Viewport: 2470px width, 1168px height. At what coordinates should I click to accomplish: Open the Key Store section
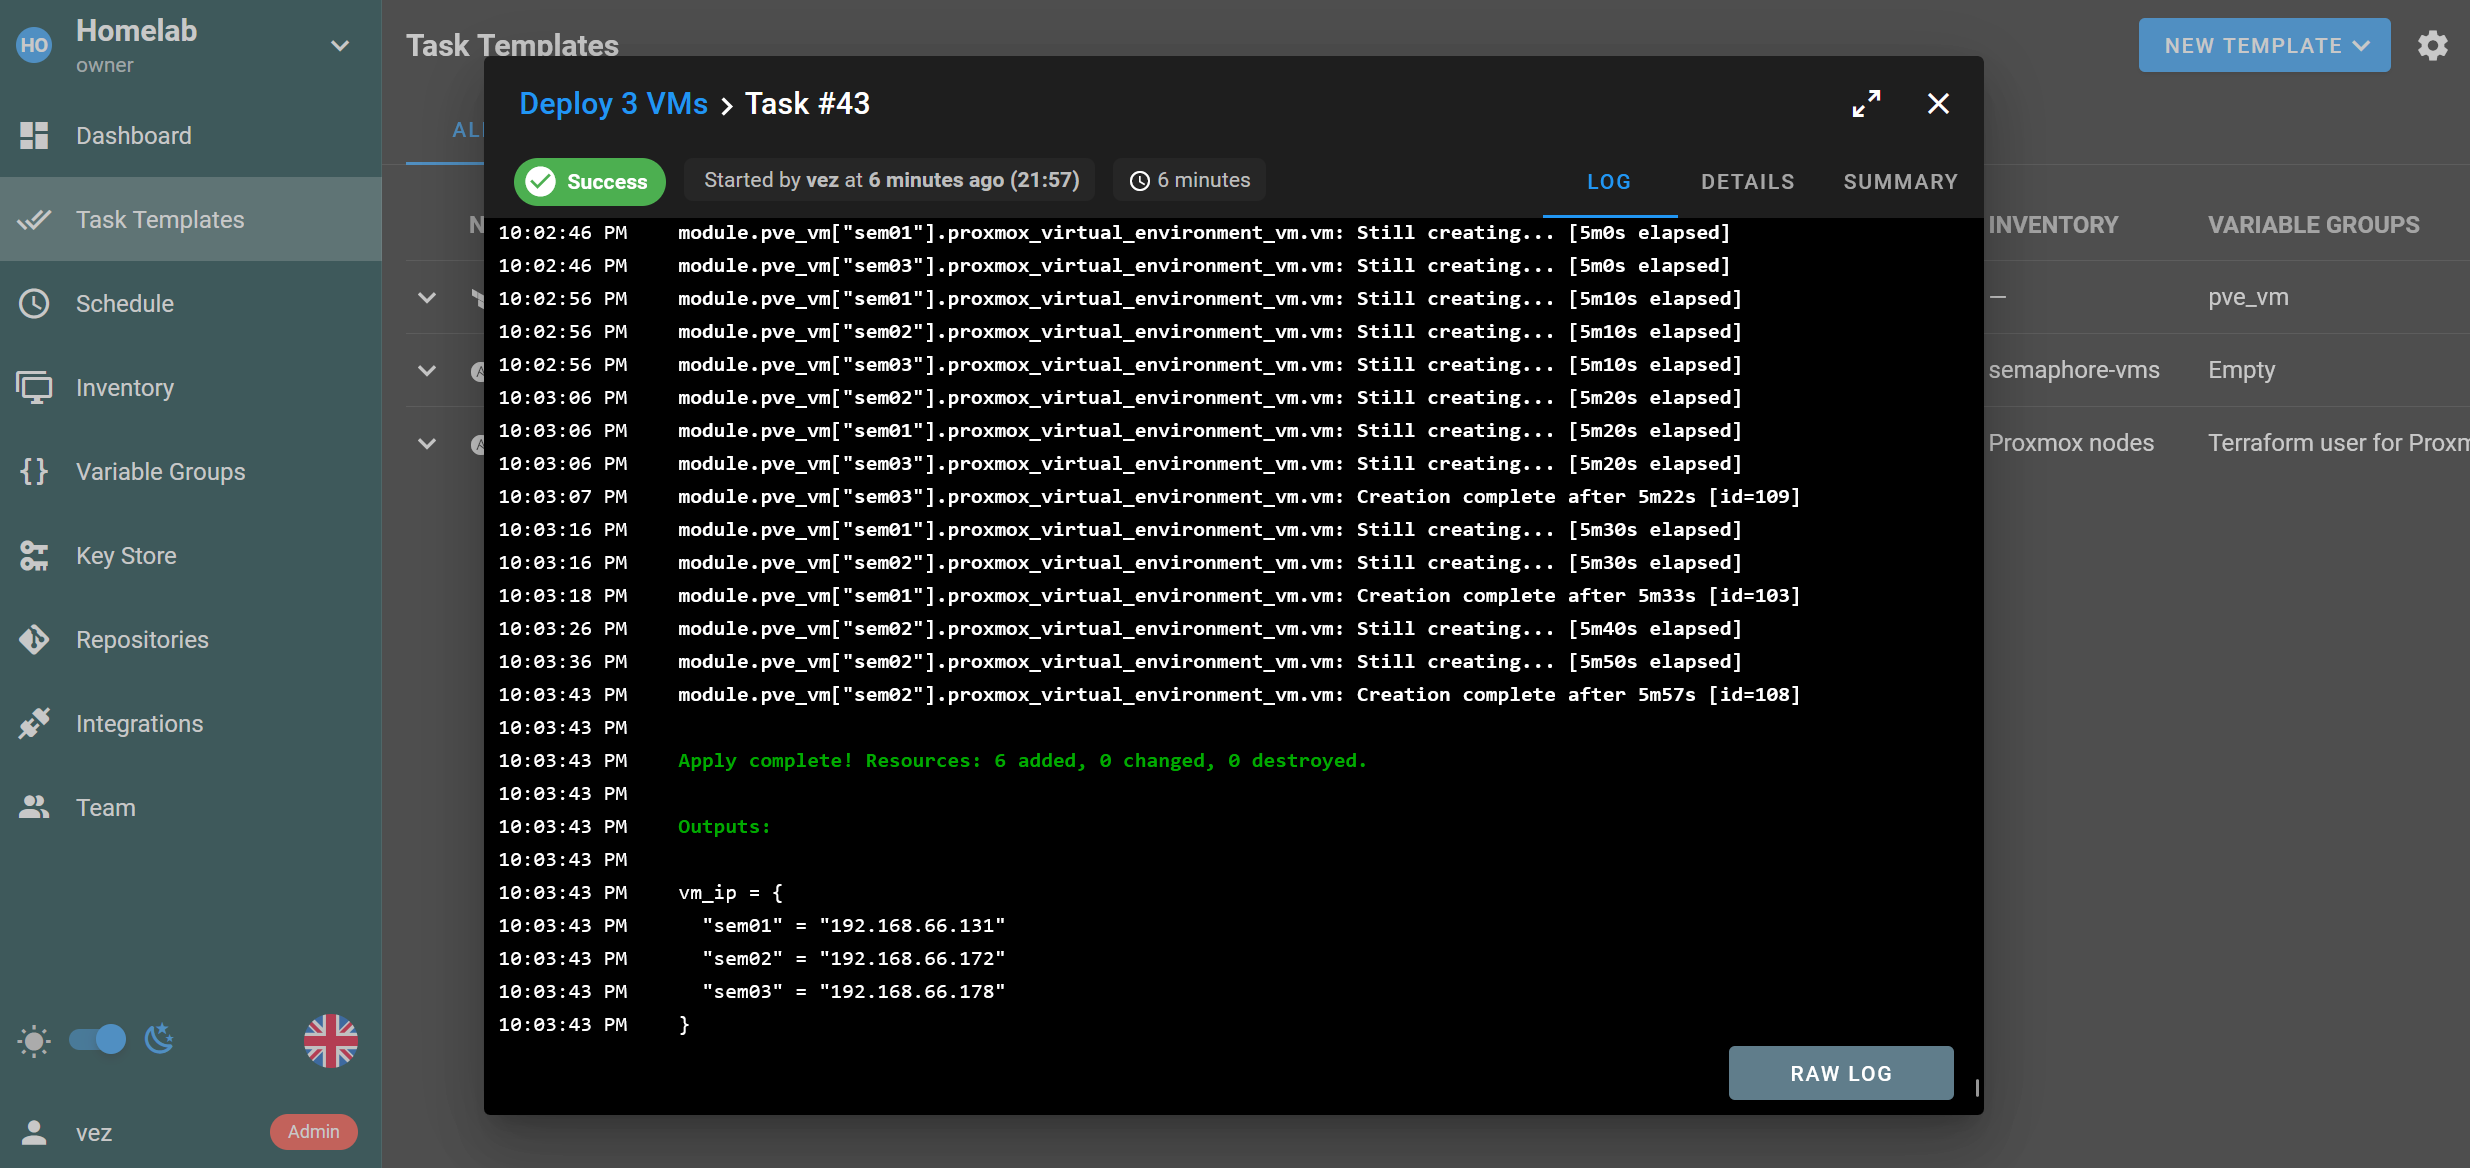tap(126, 555)
